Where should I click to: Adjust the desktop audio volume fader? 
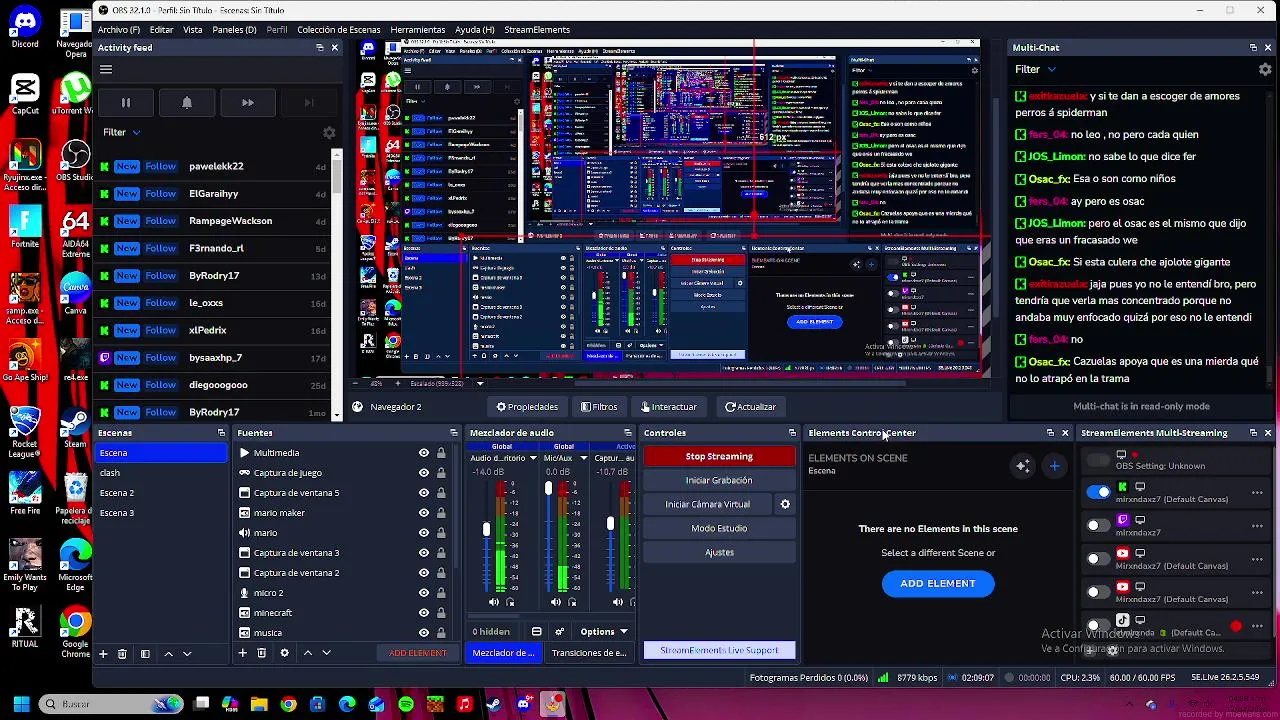coord(486,529)
